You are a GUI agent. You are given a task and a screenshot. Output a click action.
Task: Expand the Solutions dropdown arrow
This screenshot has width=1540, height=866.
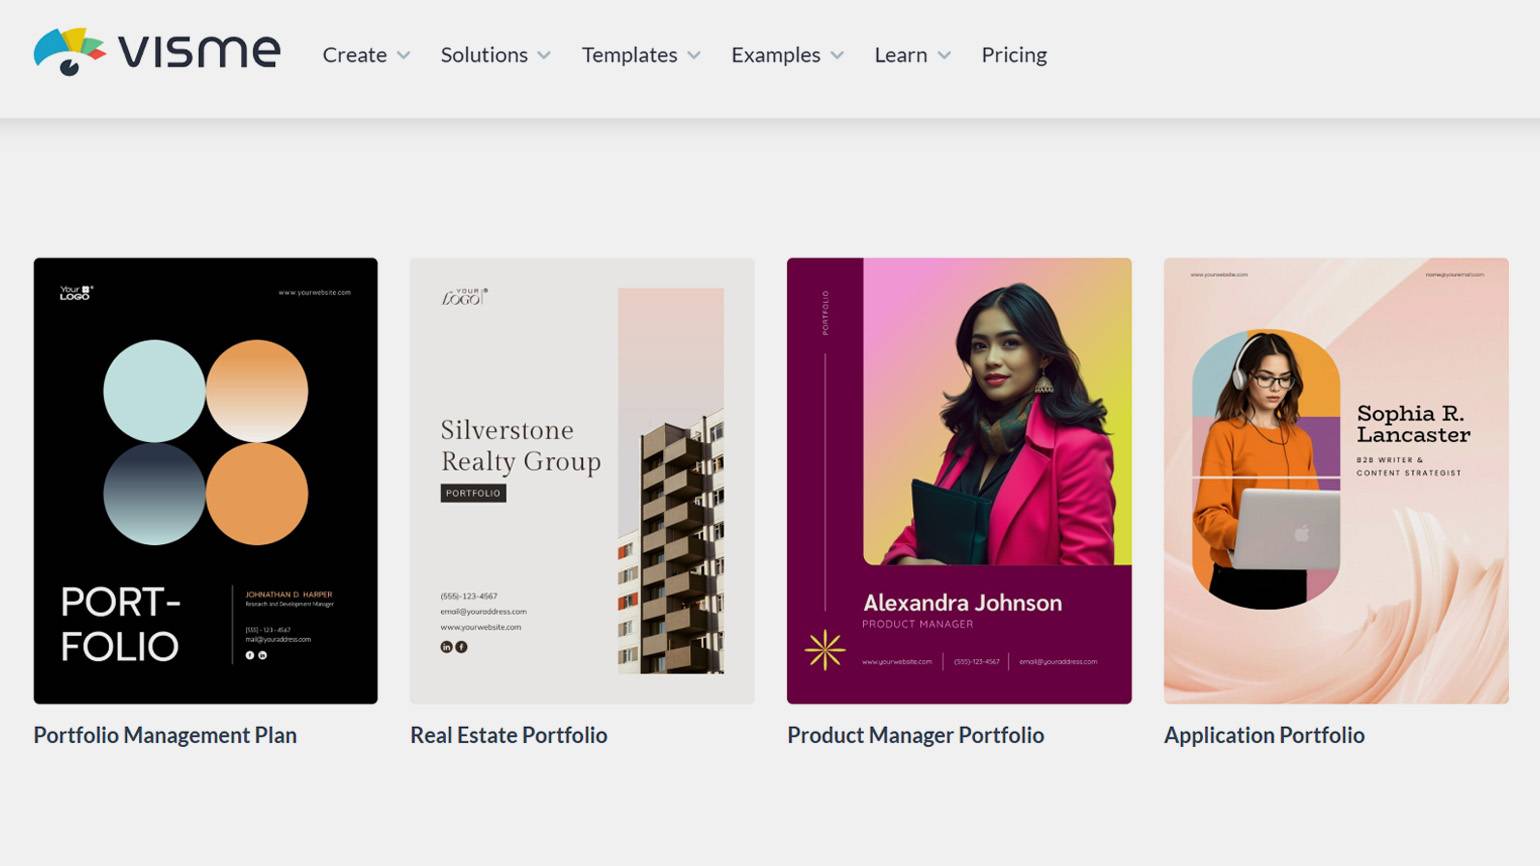(544, 56)
